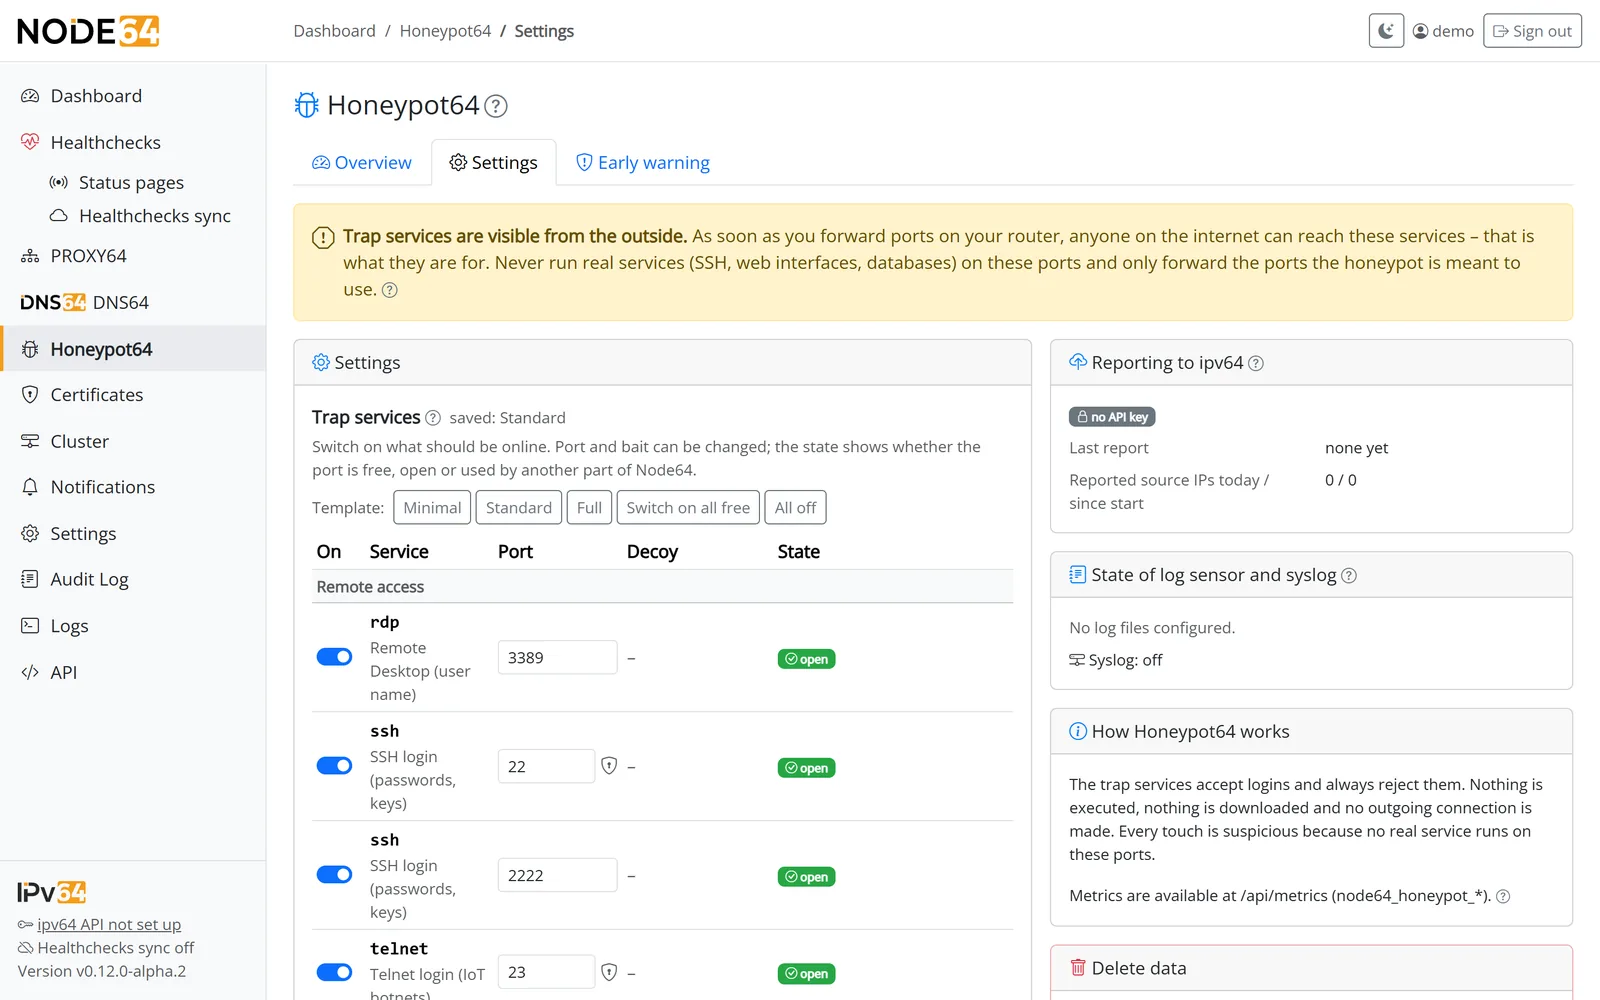Toggle dark mode with moon icon
Image resolution: width=1600 pixels, height=1000 pixels.
click(1386, 31)
